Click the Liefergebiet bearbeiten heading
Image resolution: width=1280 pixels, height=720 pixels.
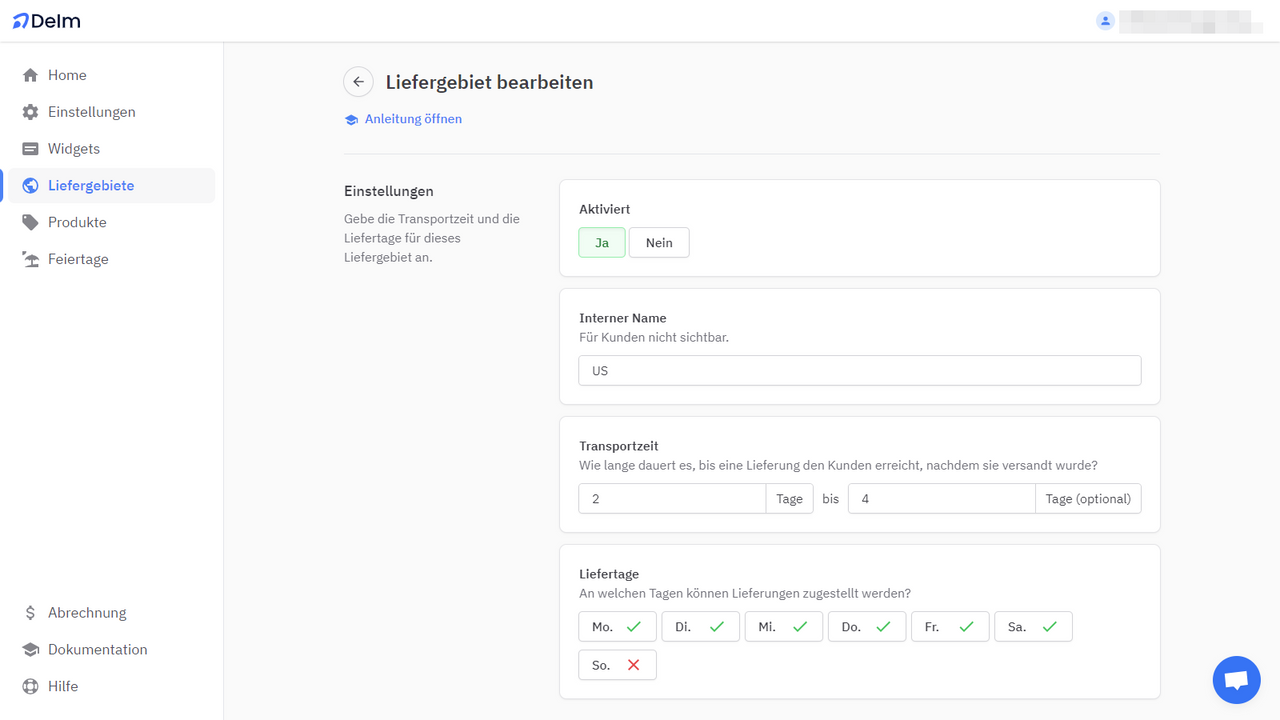pos(489,82)
